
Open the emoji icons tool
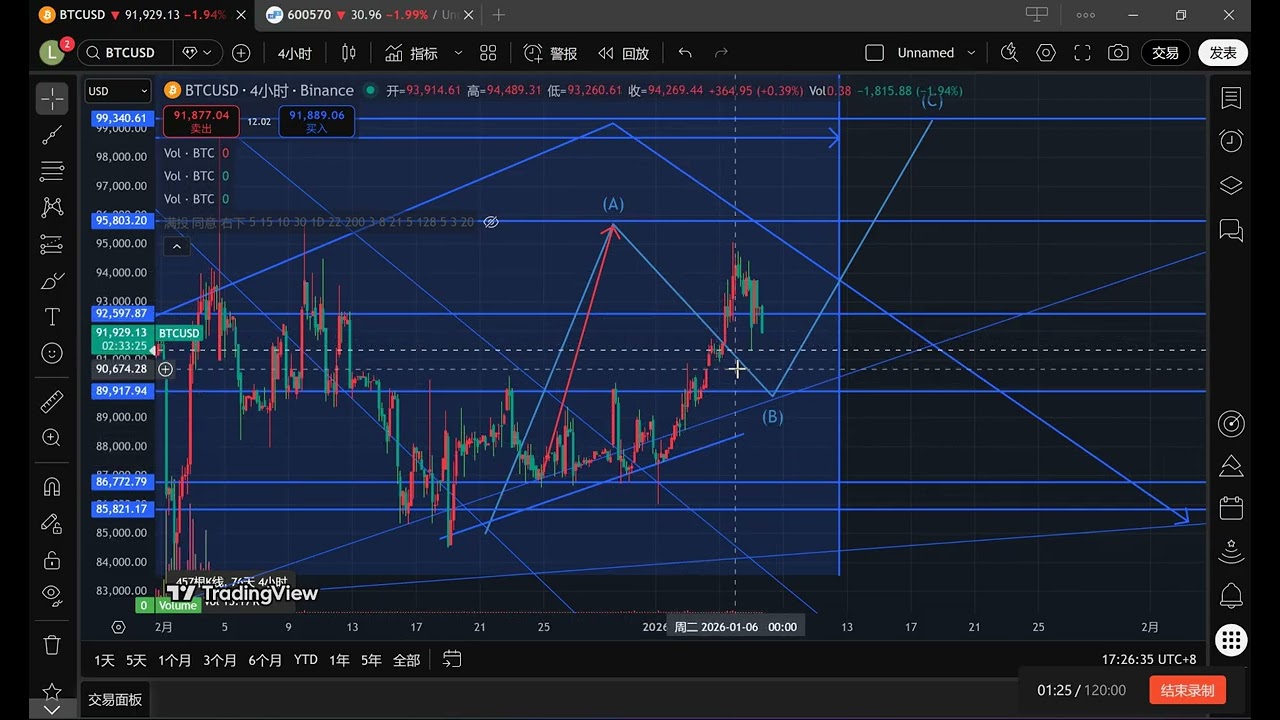tap(52, 353)
